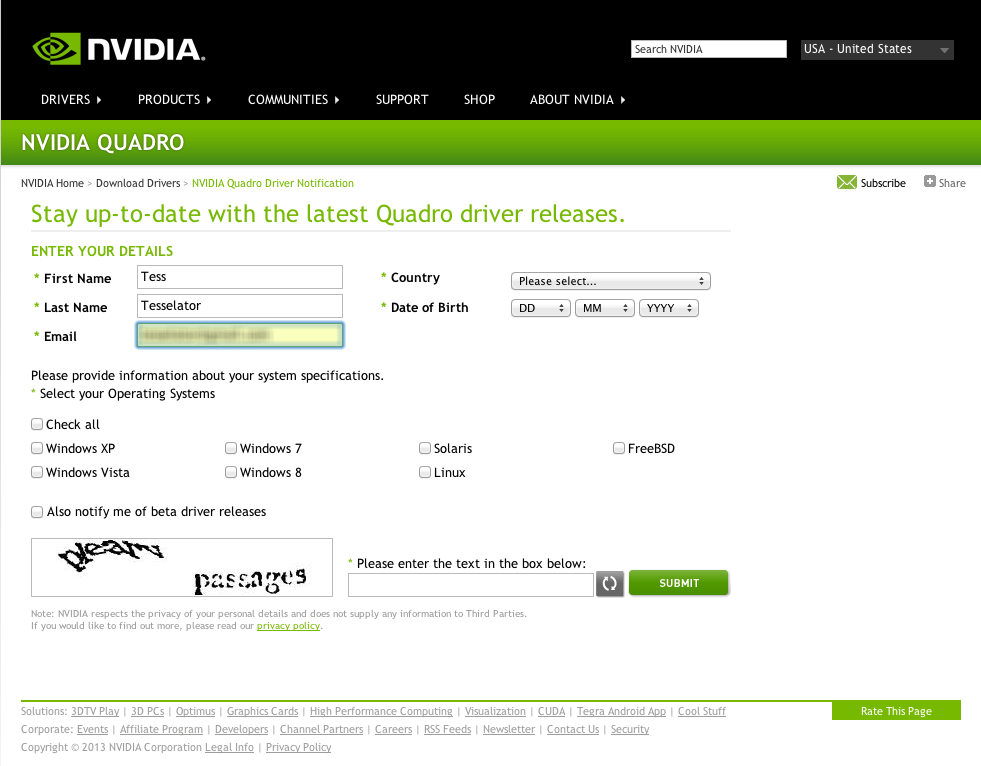Open the RSS Feeds link
981x766 pixels.
(447, 729)
